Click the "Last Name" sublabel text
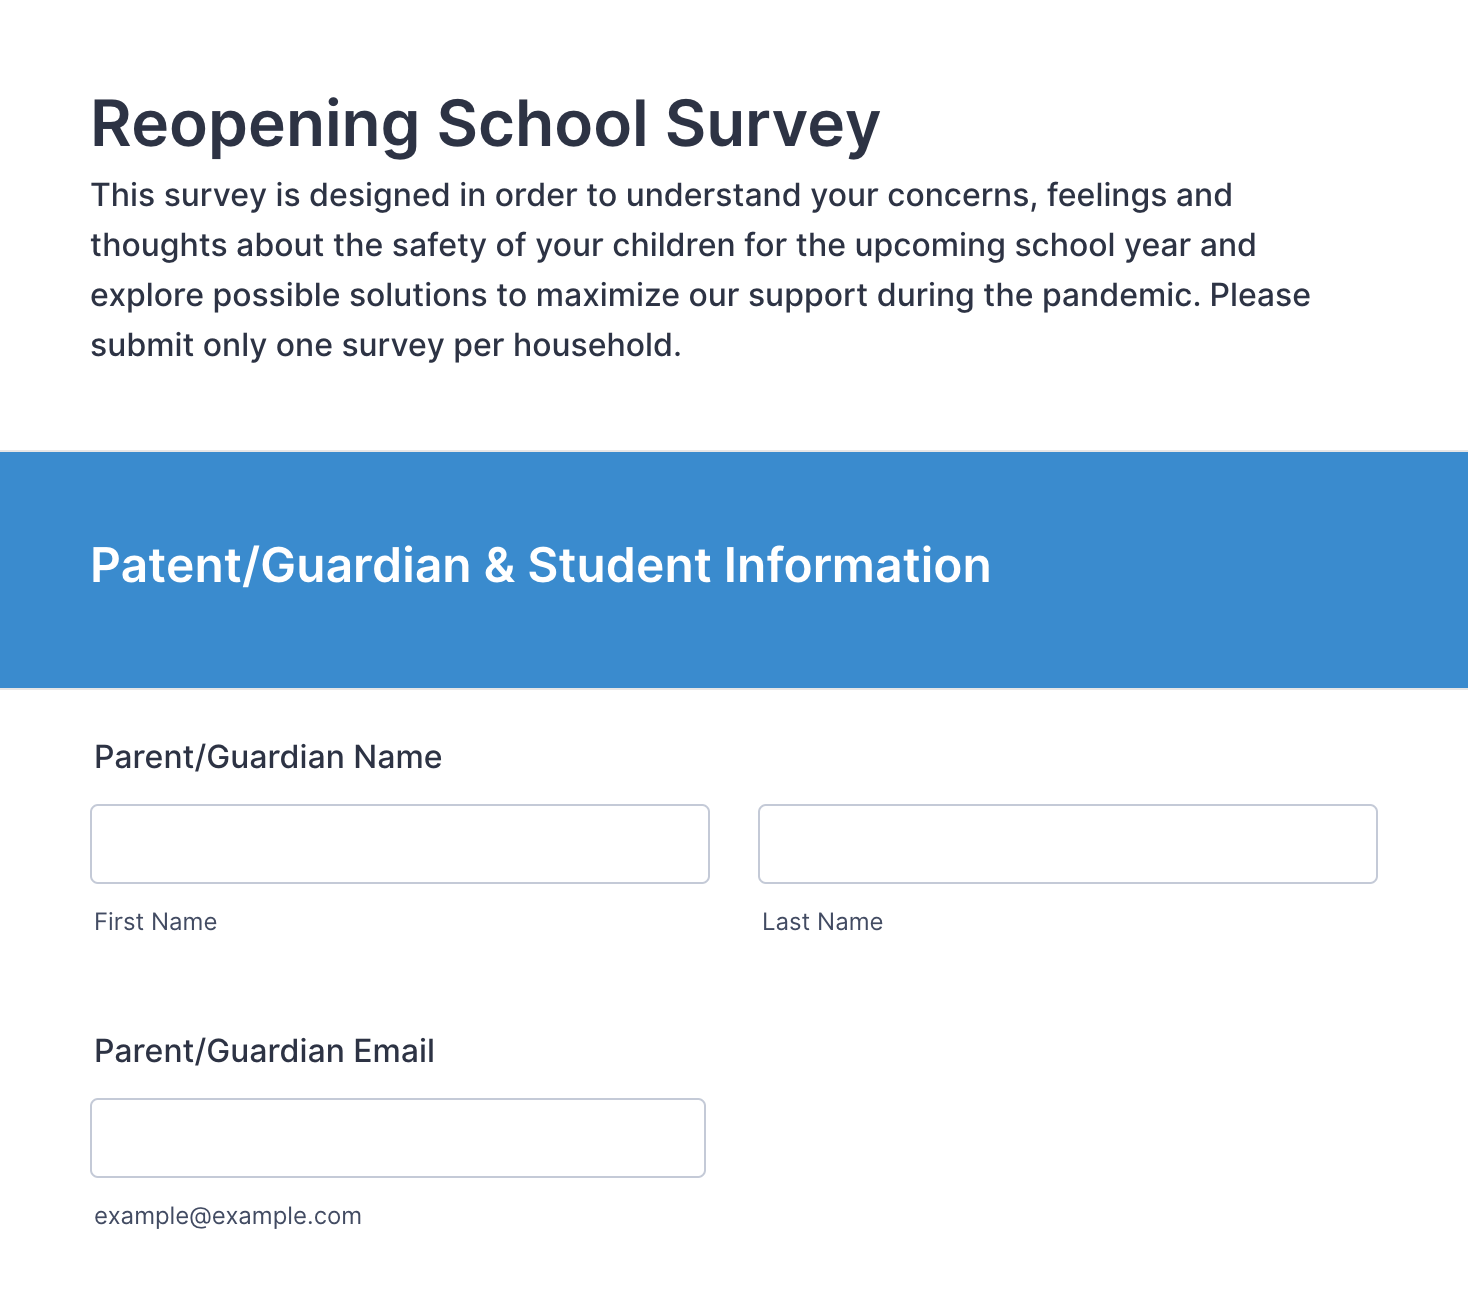This screenshot has height=1314, width=1468. [x=822, y=922]
